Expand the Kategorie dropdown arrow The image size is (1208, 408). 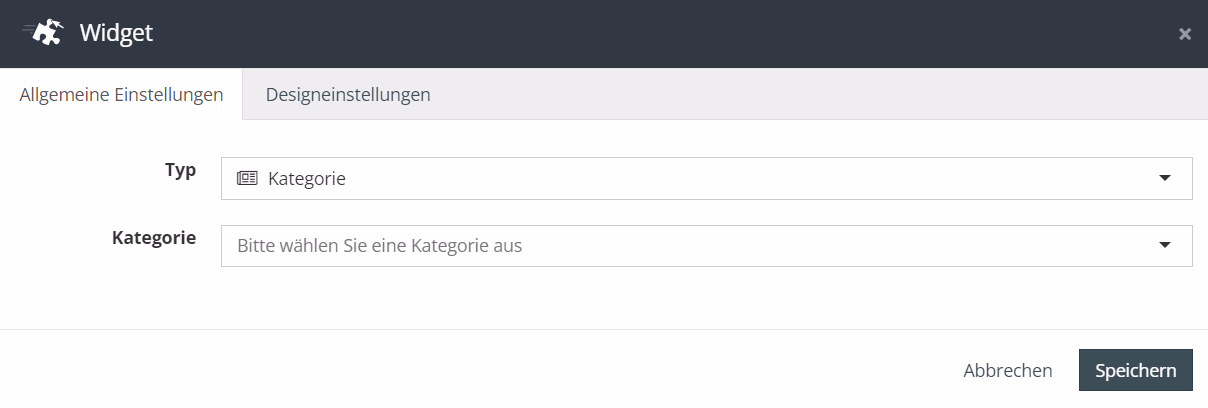click(1164, 245)
